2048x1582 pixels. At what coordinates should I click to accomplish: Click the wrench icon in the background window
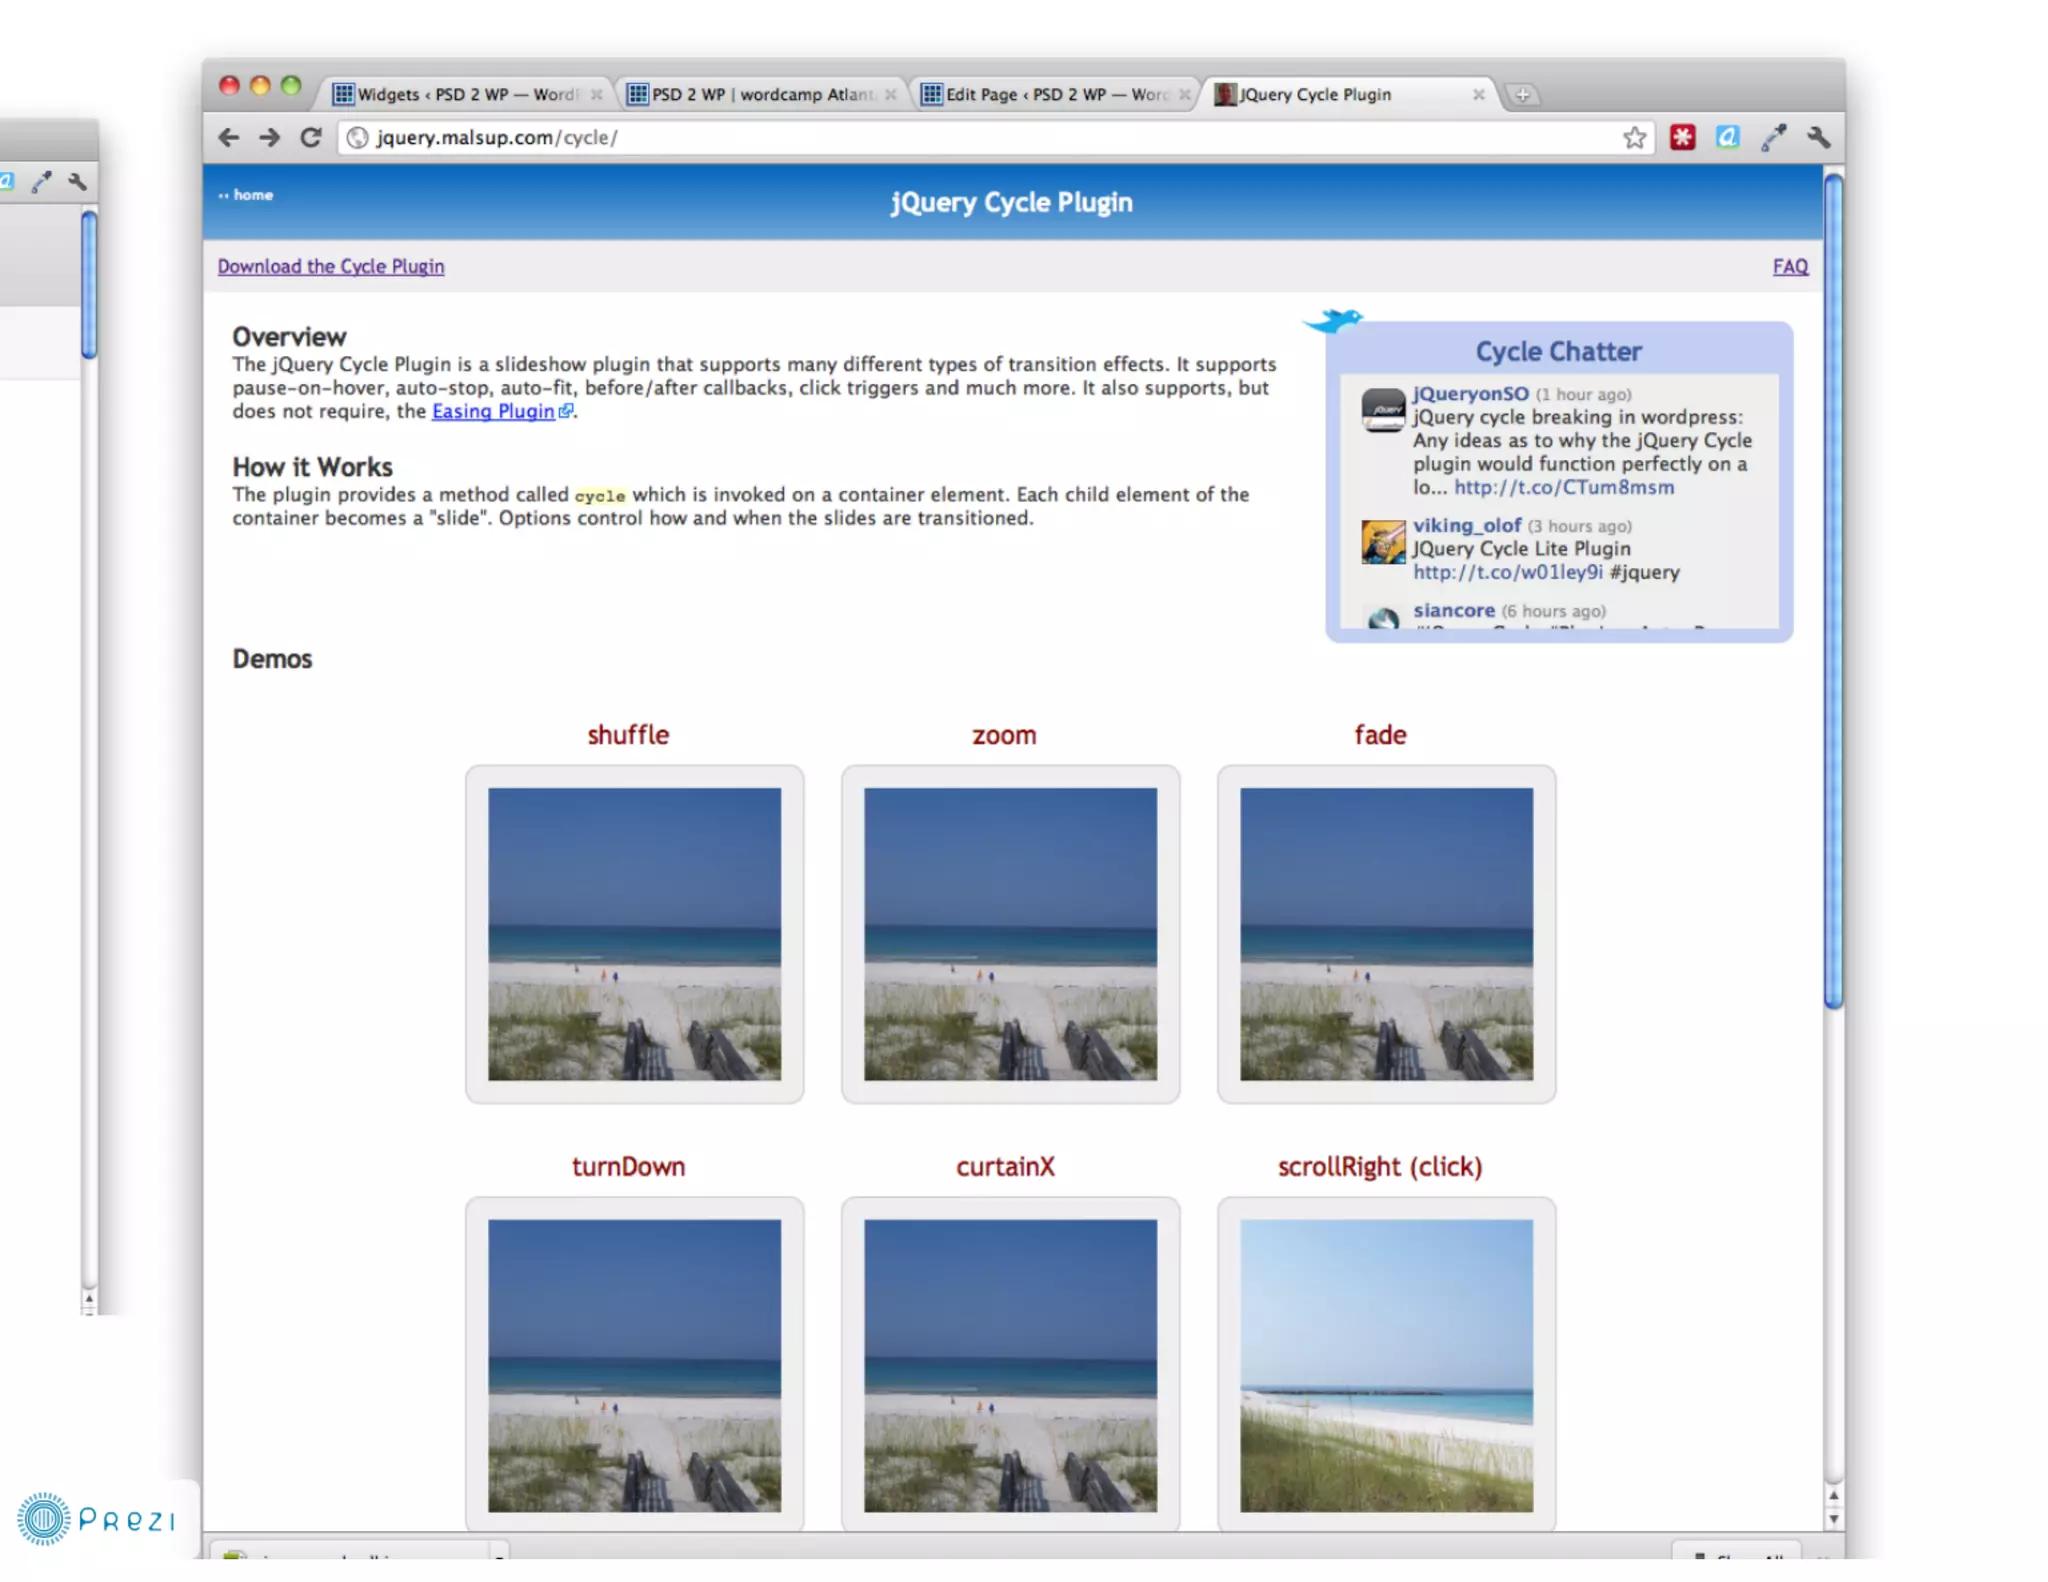pyautogui.click(x=77, y=181)
